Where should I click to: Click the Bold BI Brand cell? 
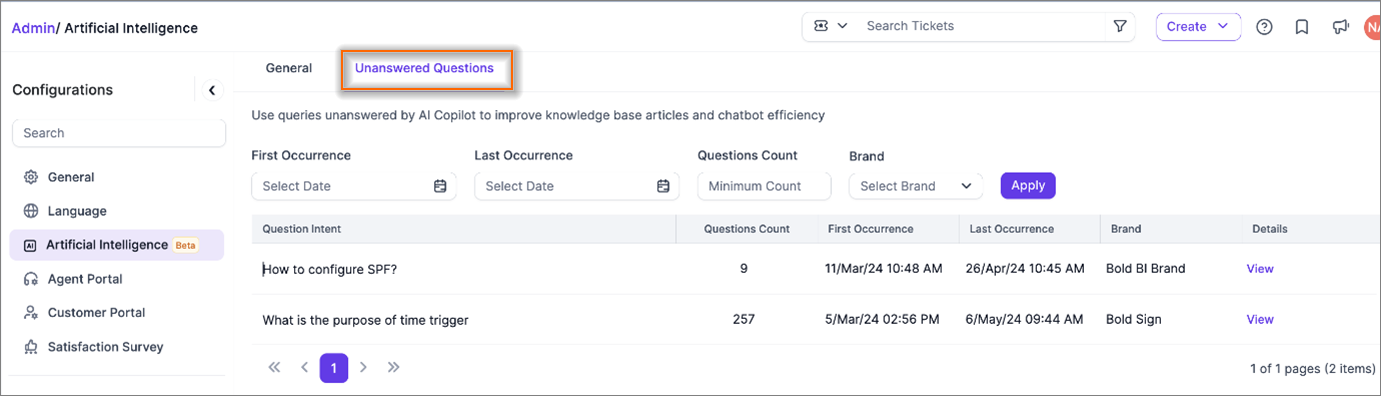[x=1146, y=269]
